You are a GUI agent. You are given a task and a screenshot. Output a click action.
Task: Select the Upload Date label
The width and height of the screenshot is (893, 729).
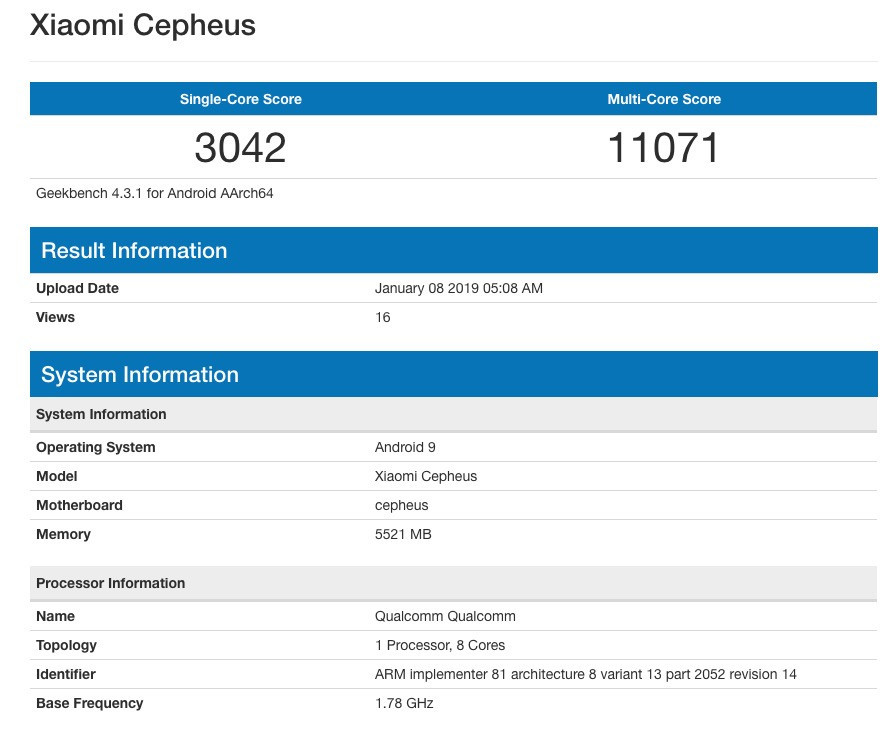pos(77,288)
